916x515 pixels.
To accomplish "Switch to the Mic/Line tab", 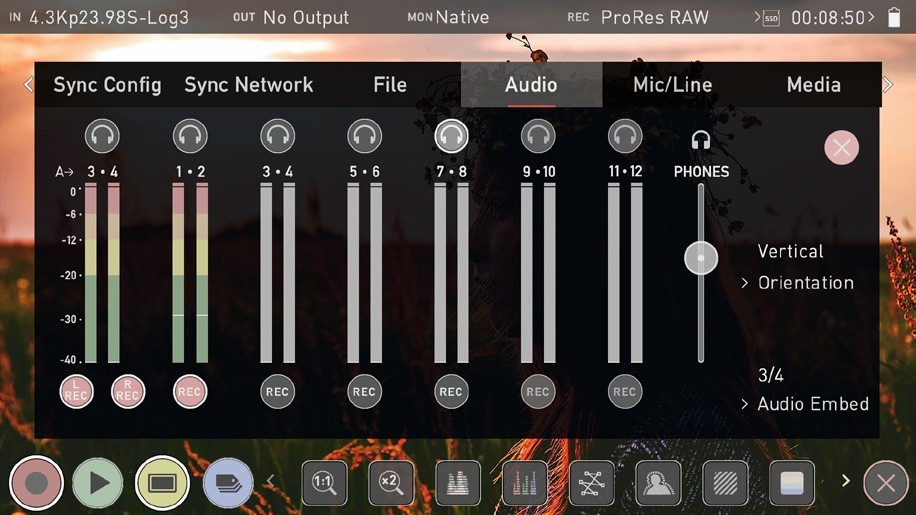I will pyautogui.click(x=672, y=85).
